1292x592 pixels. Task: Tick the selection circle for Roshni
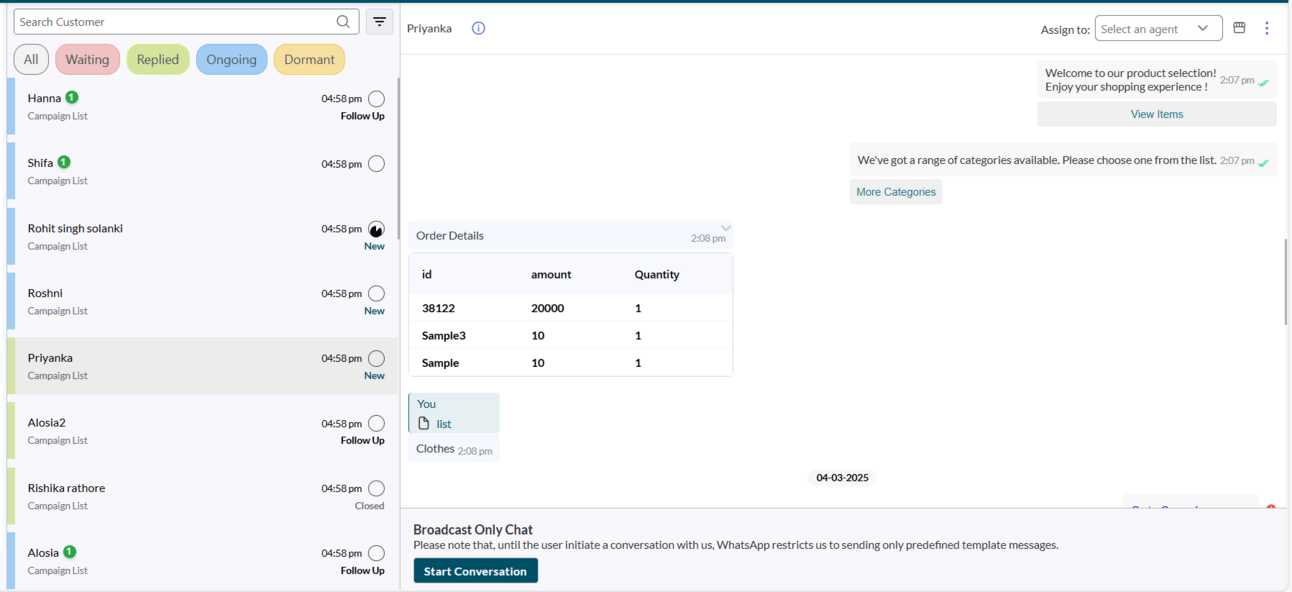point(376,294)
